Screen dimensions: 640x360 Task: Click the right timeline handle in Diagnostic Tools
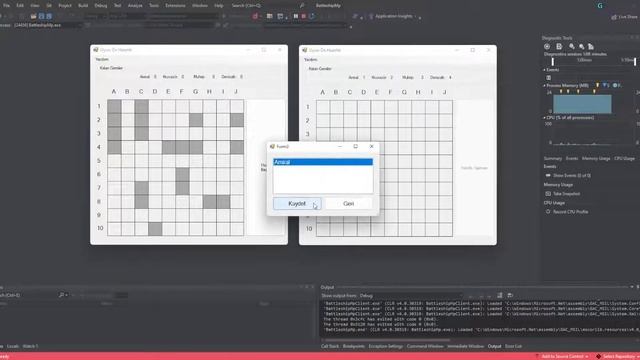click(x=635, y=62)
